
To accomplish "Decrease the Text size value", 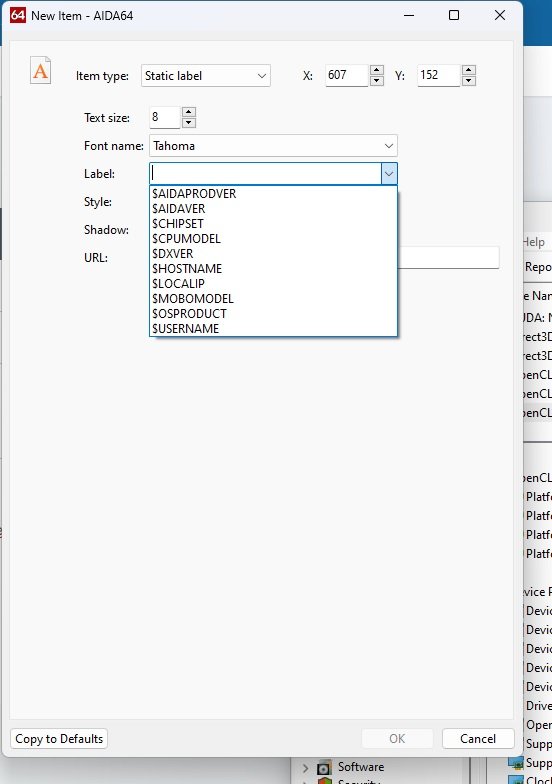I will pyautogui.click(x=188, y=123).
